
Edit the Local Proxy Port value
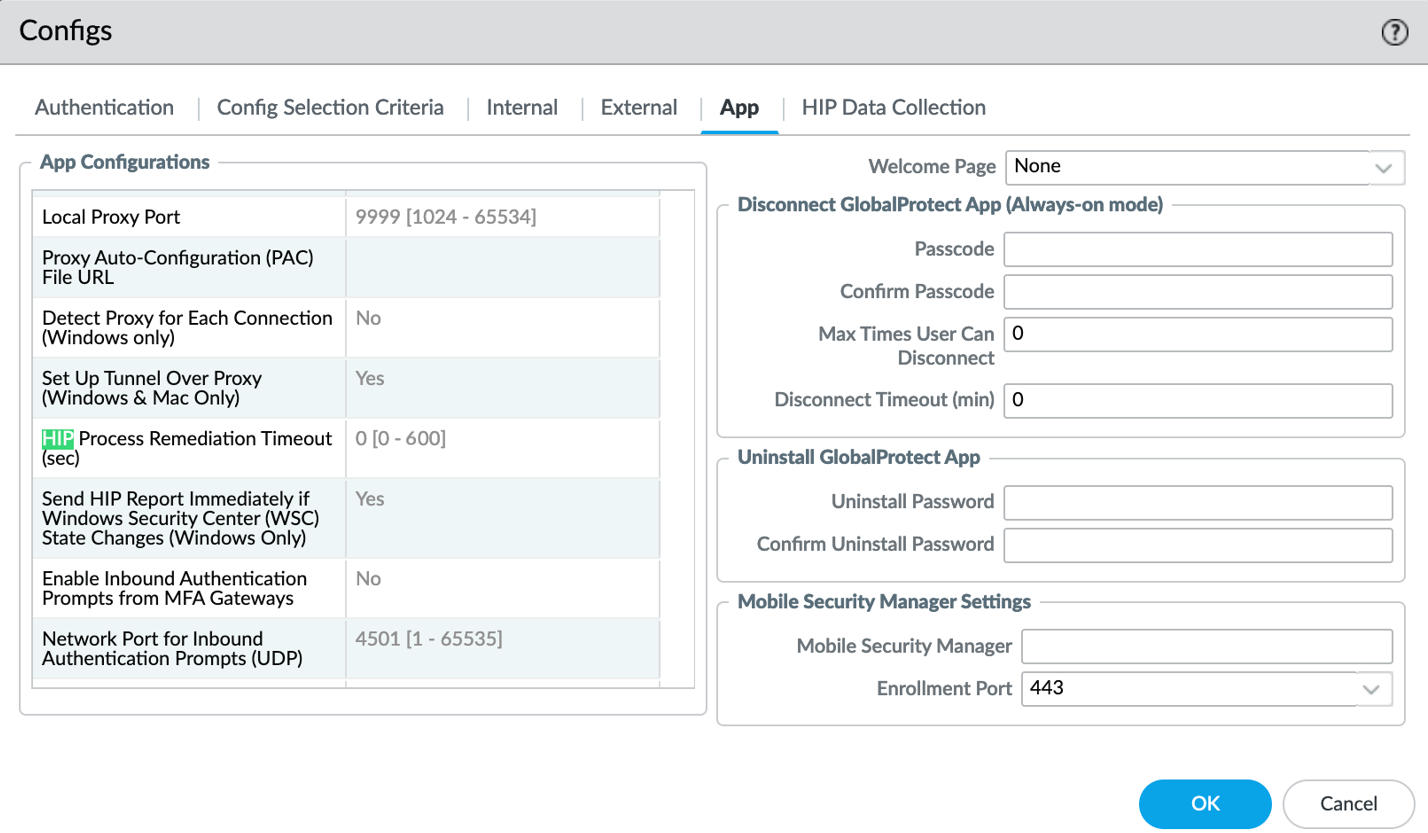tap(501, 216)
